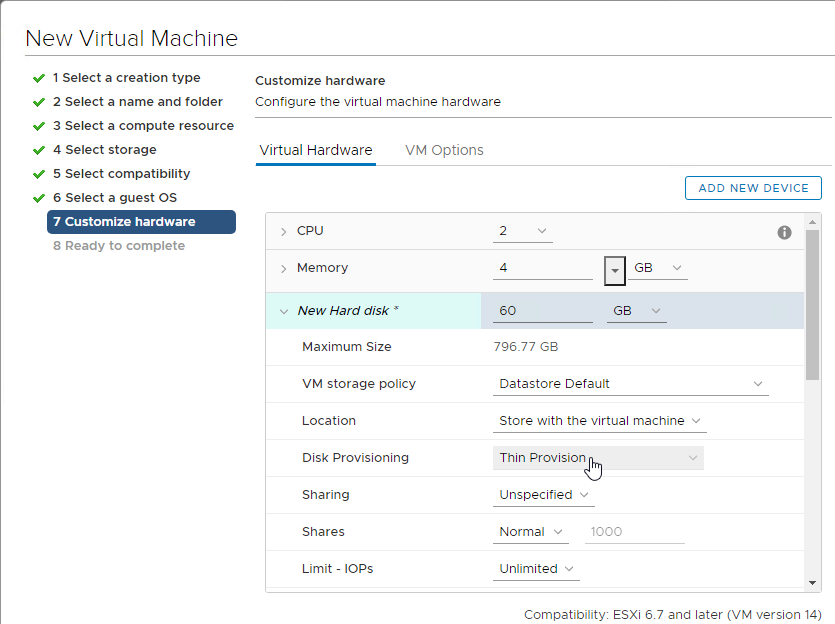Screen dimensions: 835x624
Task: Go to step 5 Select compatibility
Action: (x=121, y=174)
